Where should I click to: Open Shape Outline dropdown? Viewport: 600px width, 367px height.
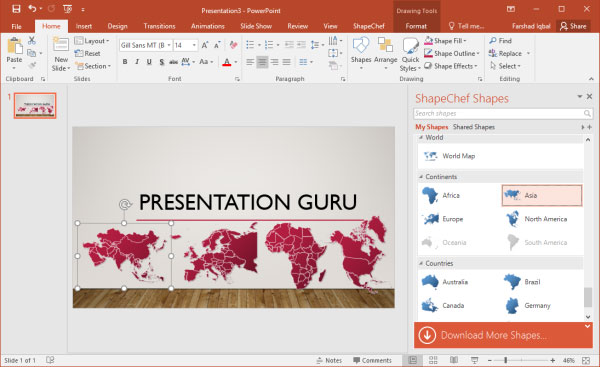(x=452, y=54)
